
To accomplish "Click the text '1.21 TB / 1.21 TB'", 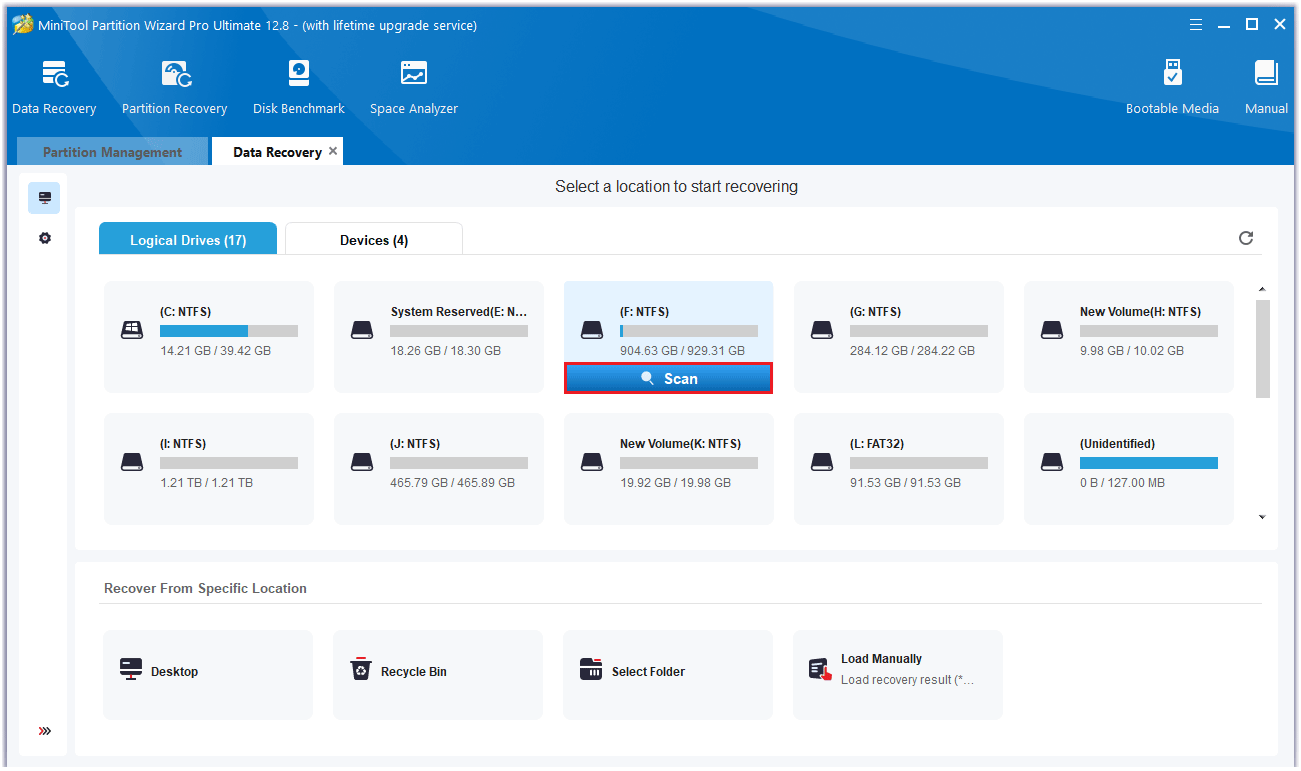I will (x=207, y=483).
